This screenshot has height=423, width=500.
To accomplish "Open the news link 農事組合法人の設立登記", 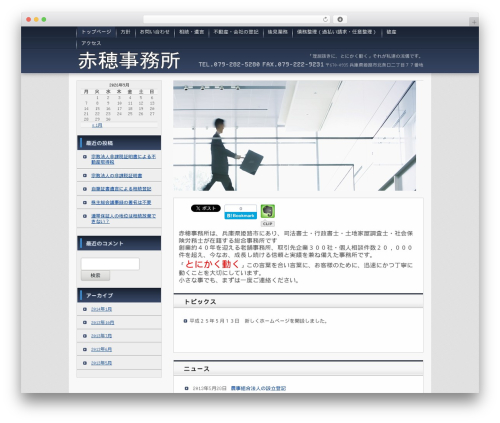I will (x=258, y=388).
